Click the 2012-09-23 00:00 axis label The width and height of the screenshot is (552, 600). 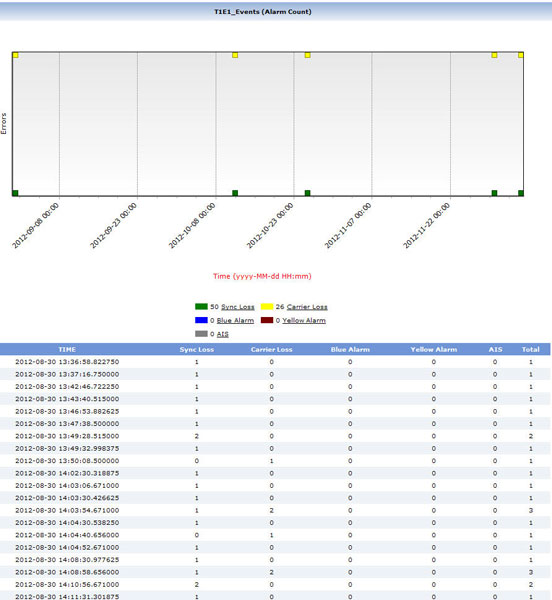tap(114, 226)
